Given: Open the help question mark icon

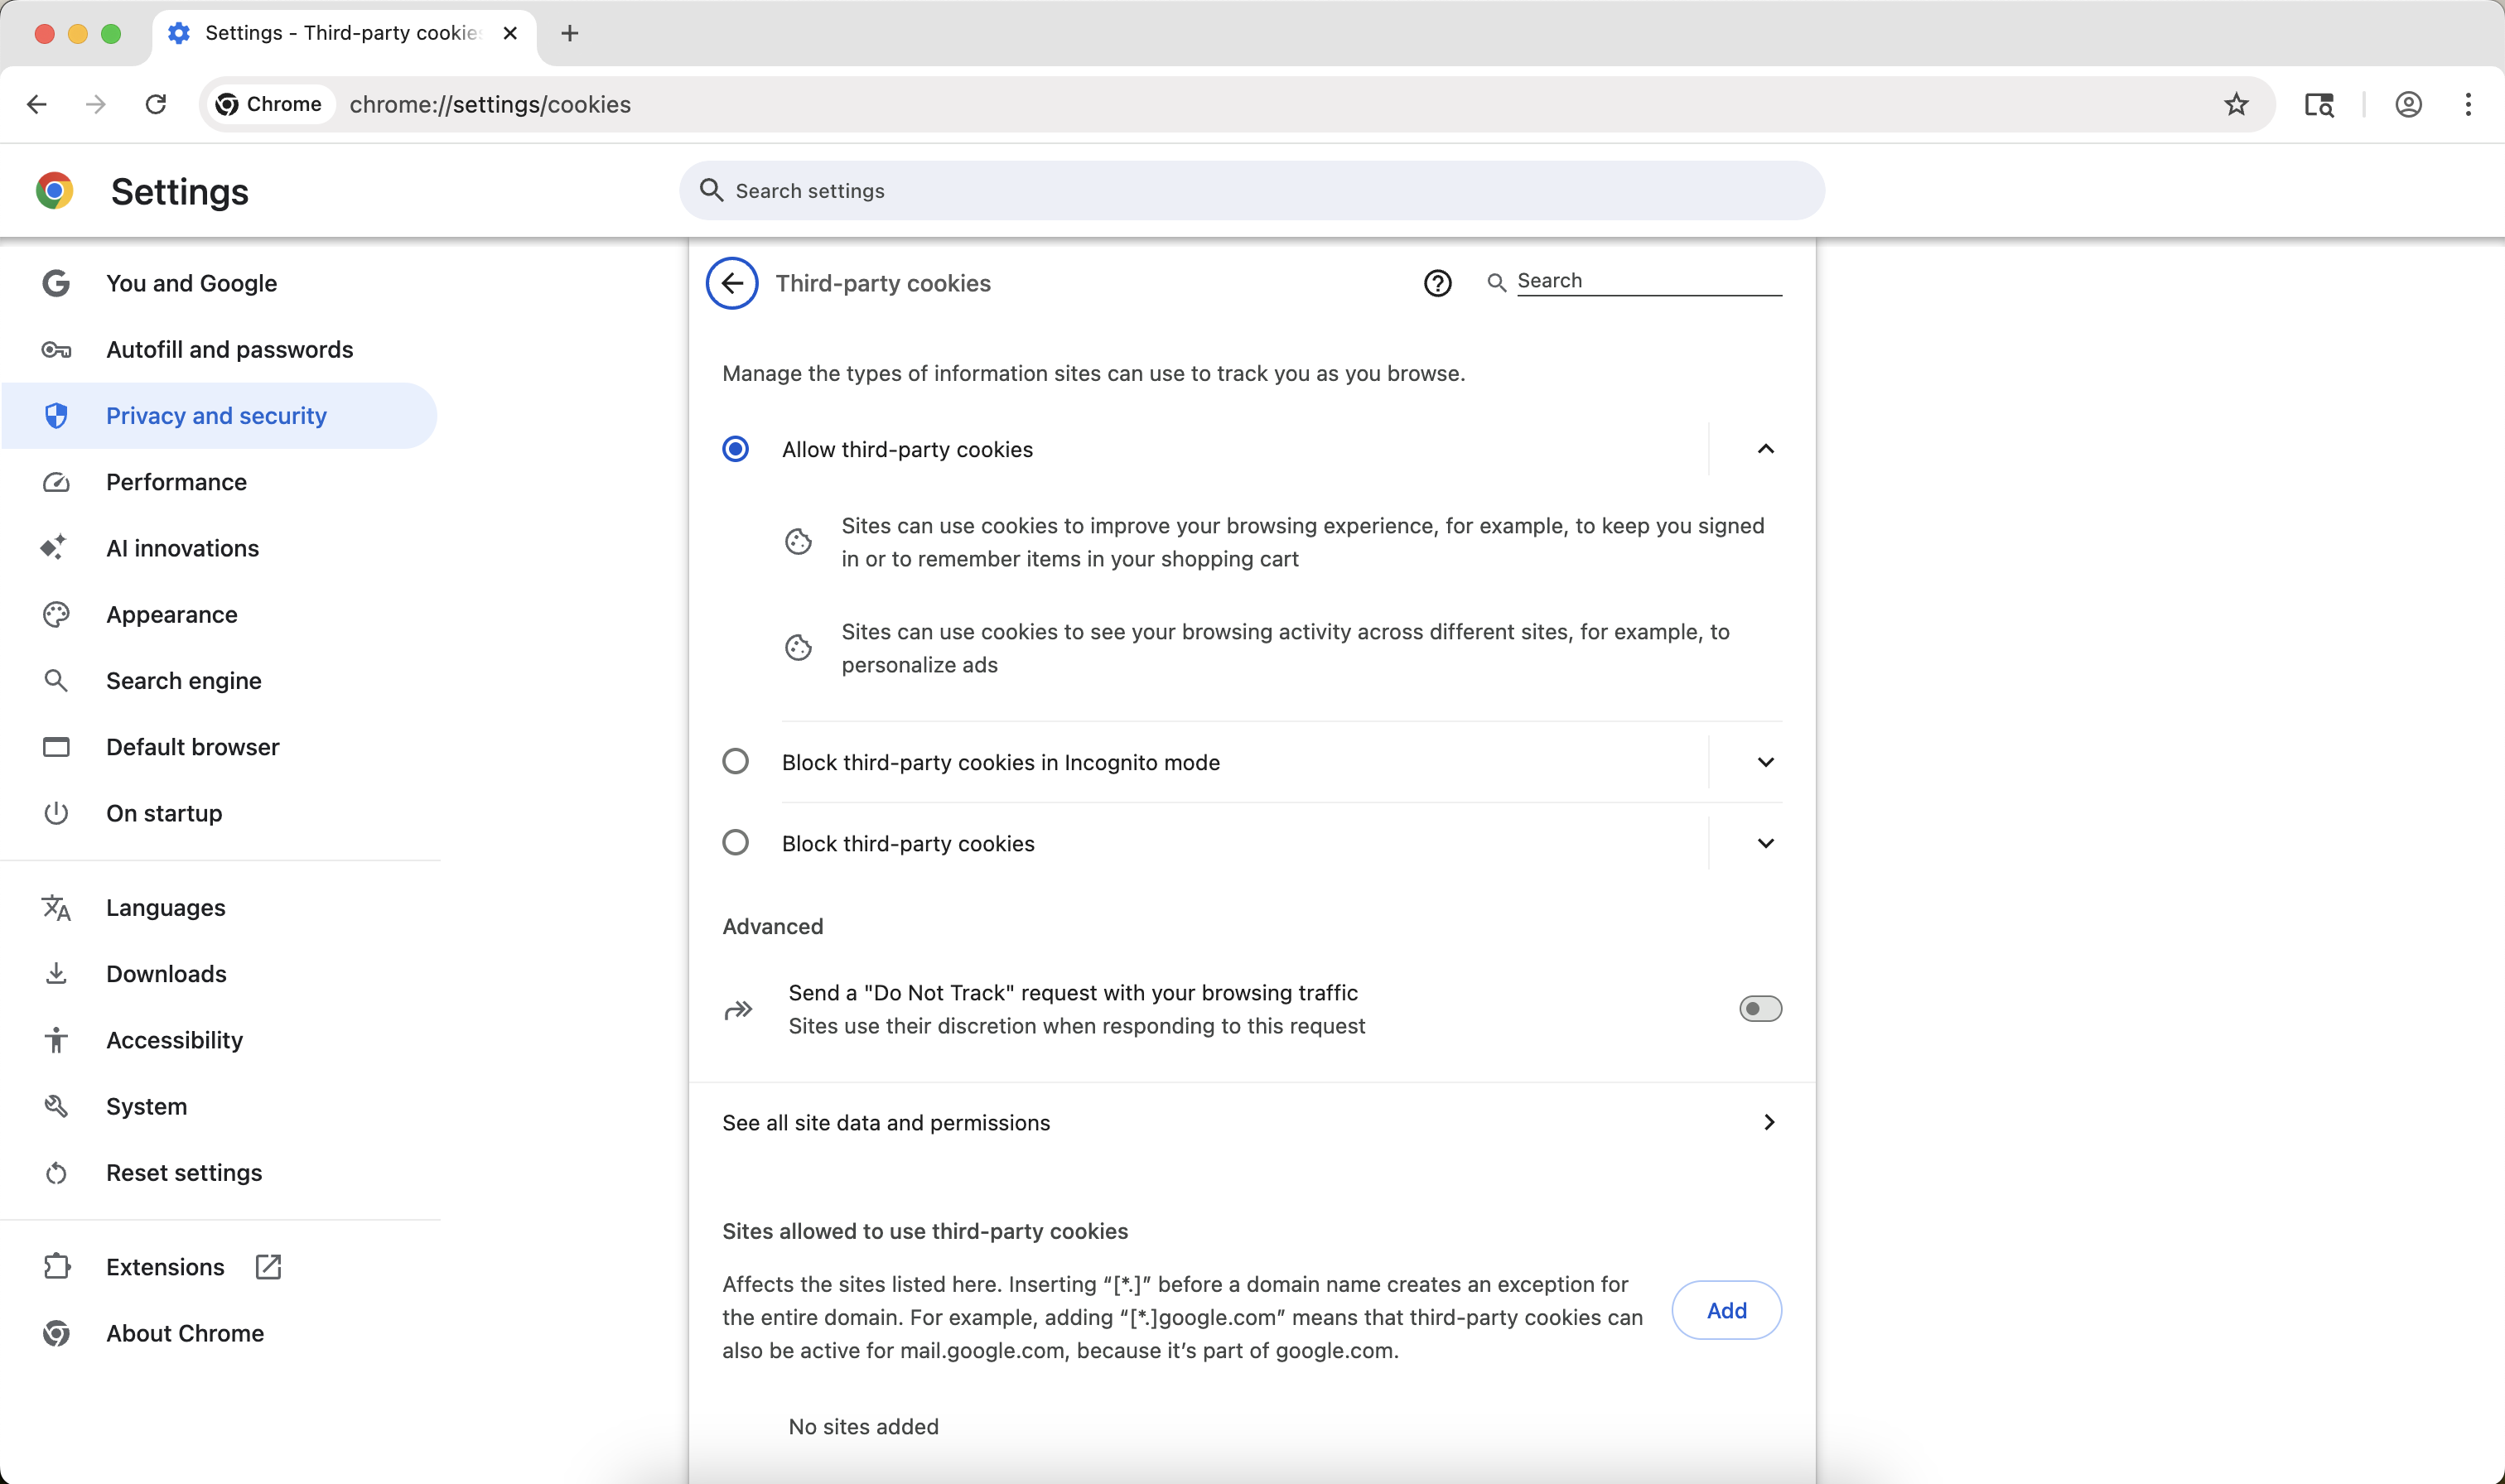Looking at the screenshot, I should coord(1437,283).
